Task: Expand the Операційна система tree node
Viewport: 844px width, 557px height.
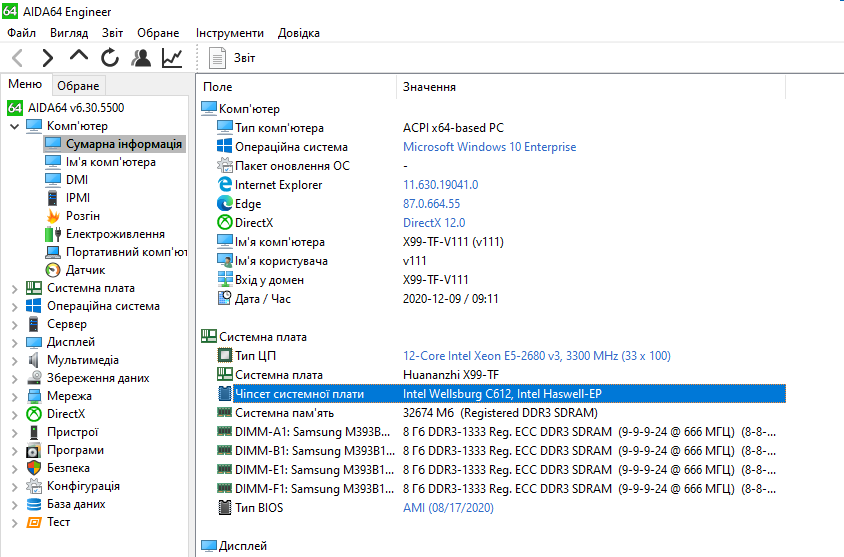Action: pos(15,307)
